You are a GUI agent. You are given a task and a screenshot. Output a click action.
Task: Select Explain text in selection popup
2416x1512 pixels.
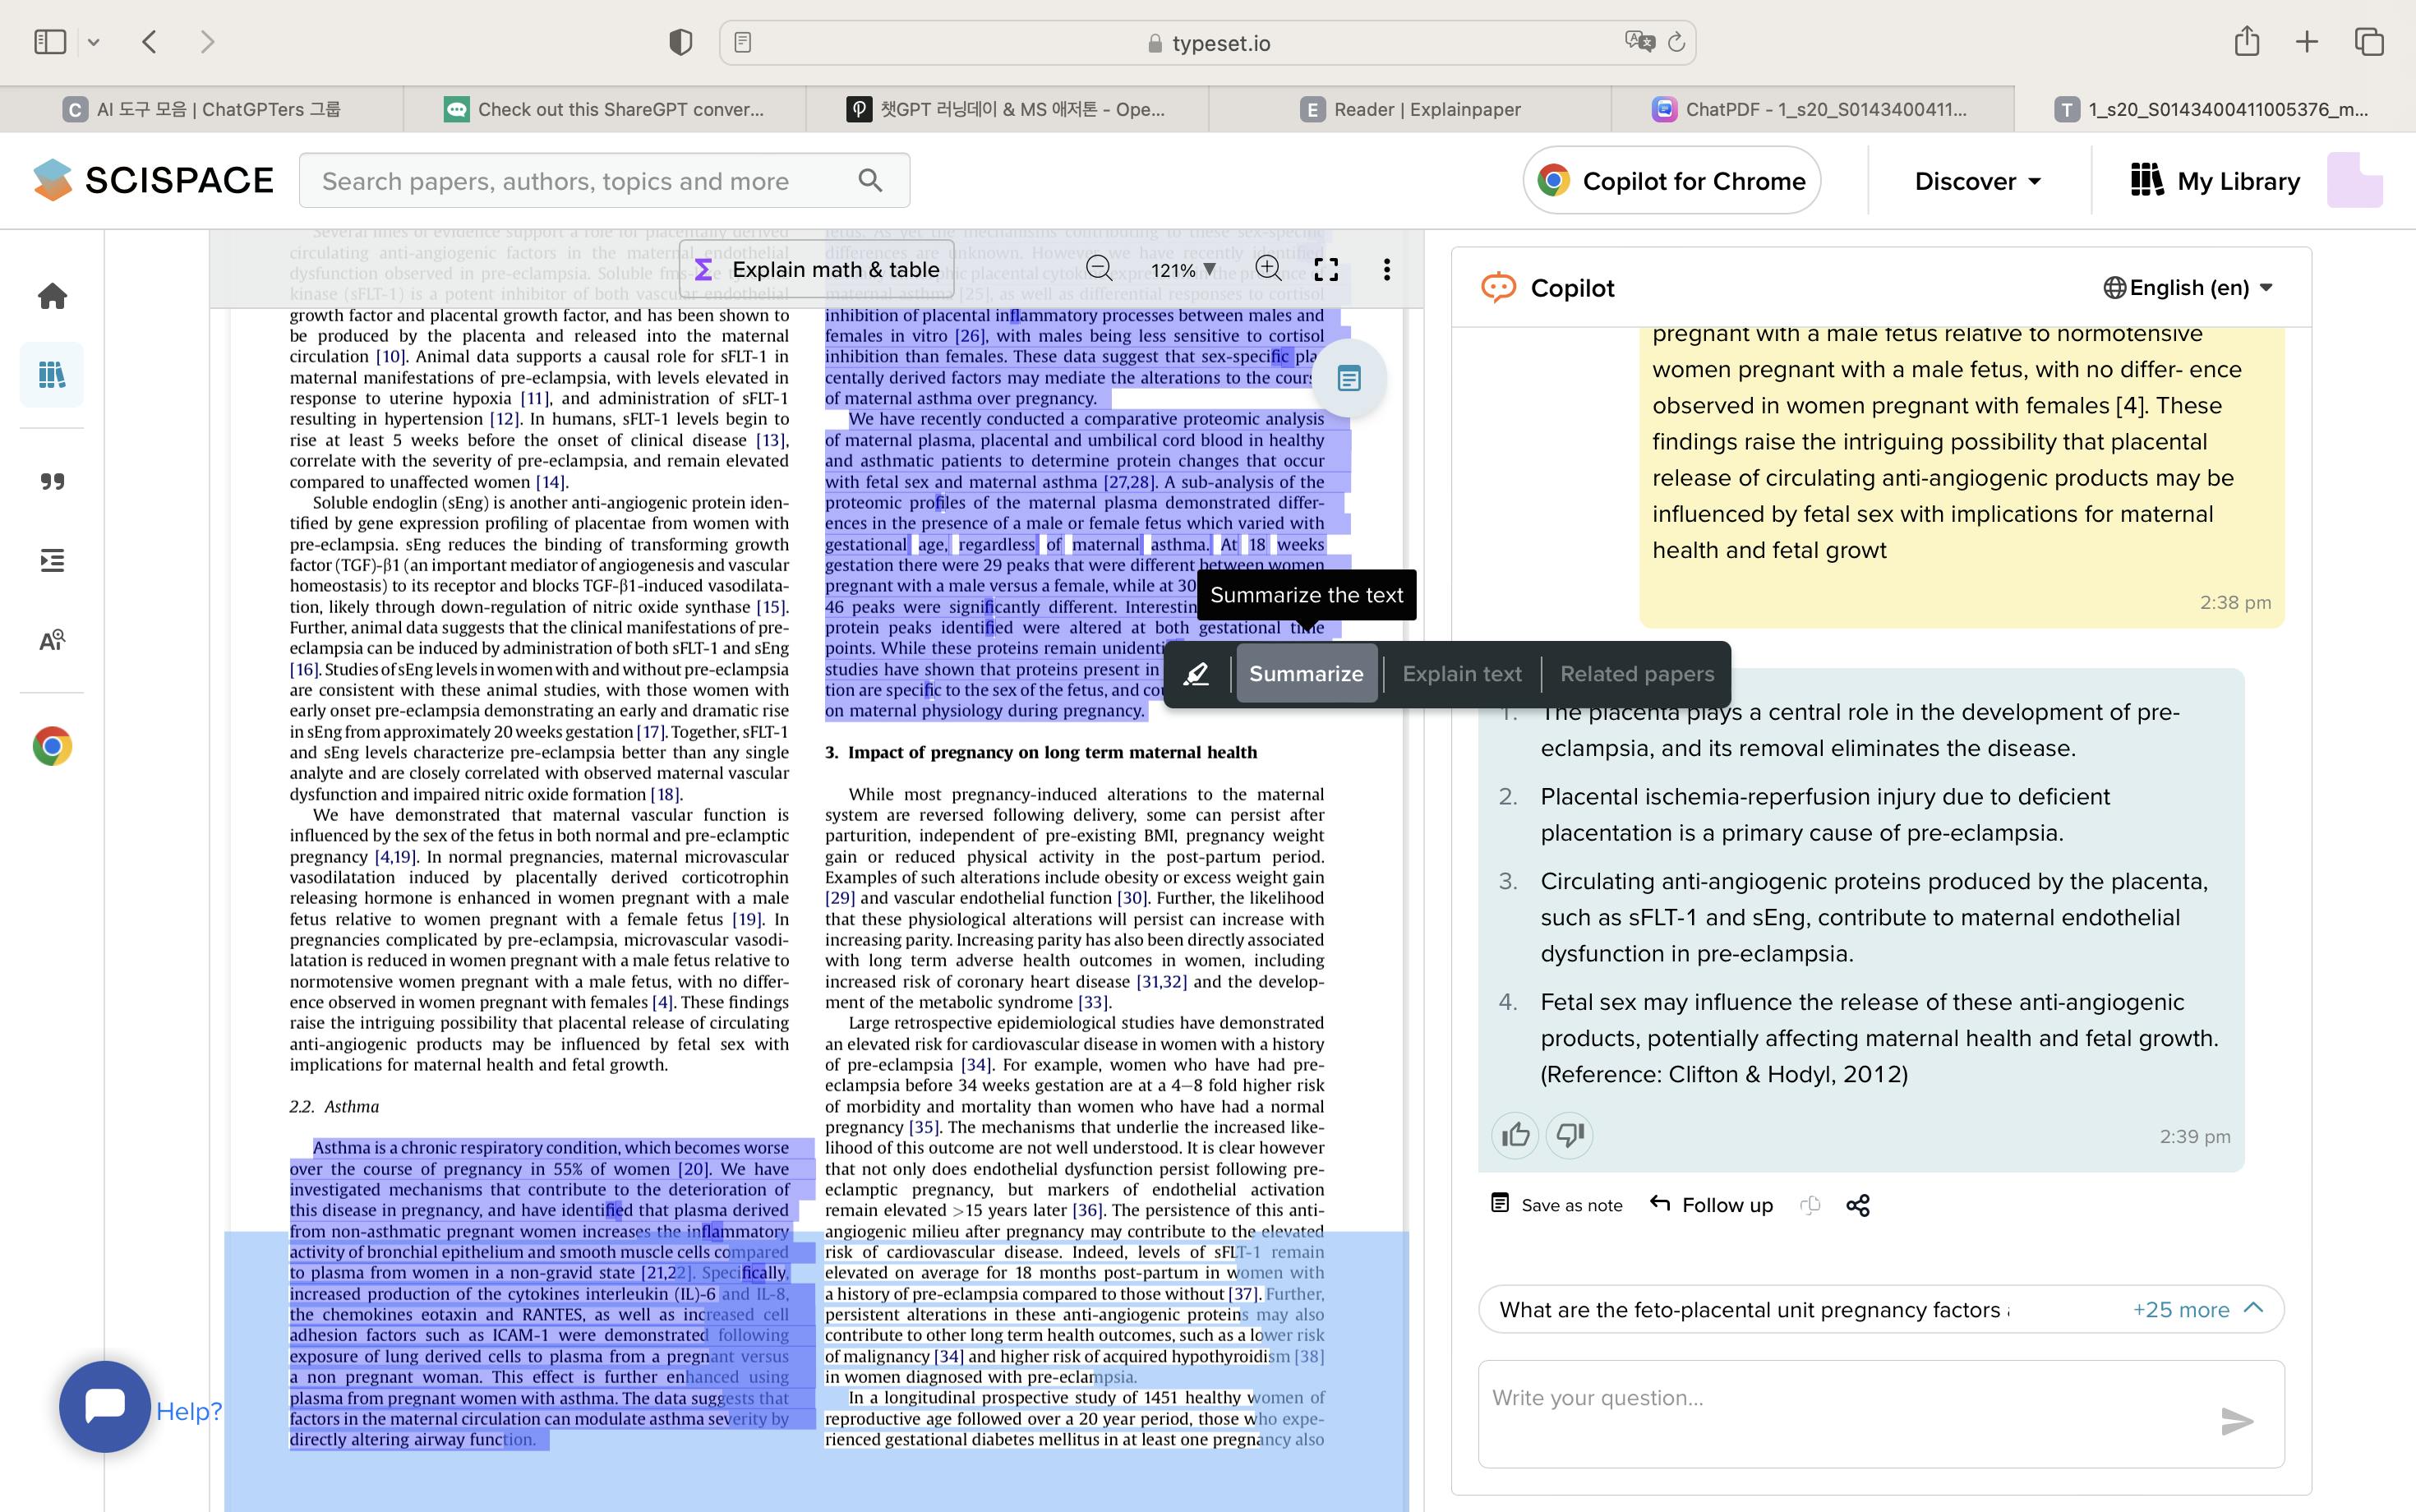(1461, 674)
